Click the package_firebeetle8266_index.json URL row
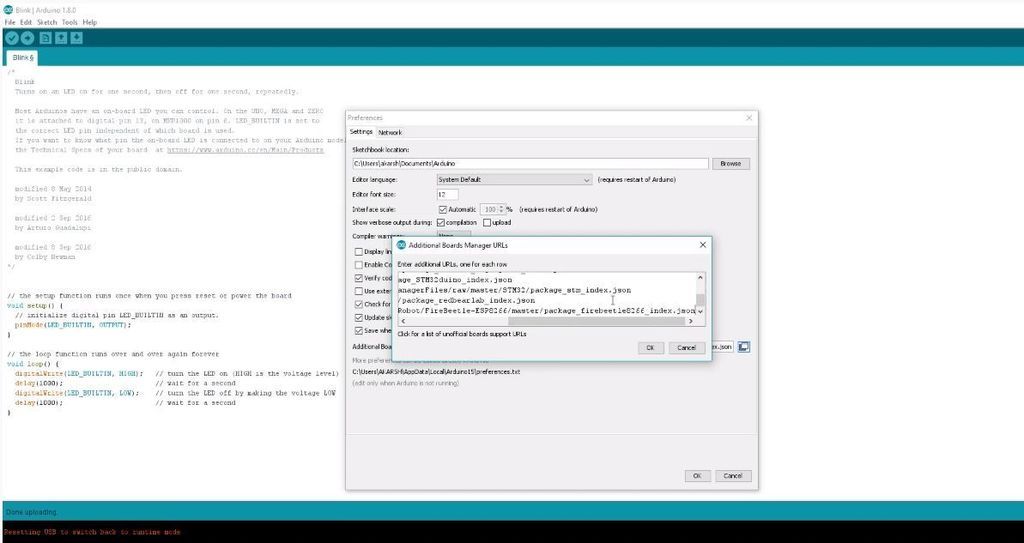The width and height of the screenshot is (1024, 543). tap(546, 310)
